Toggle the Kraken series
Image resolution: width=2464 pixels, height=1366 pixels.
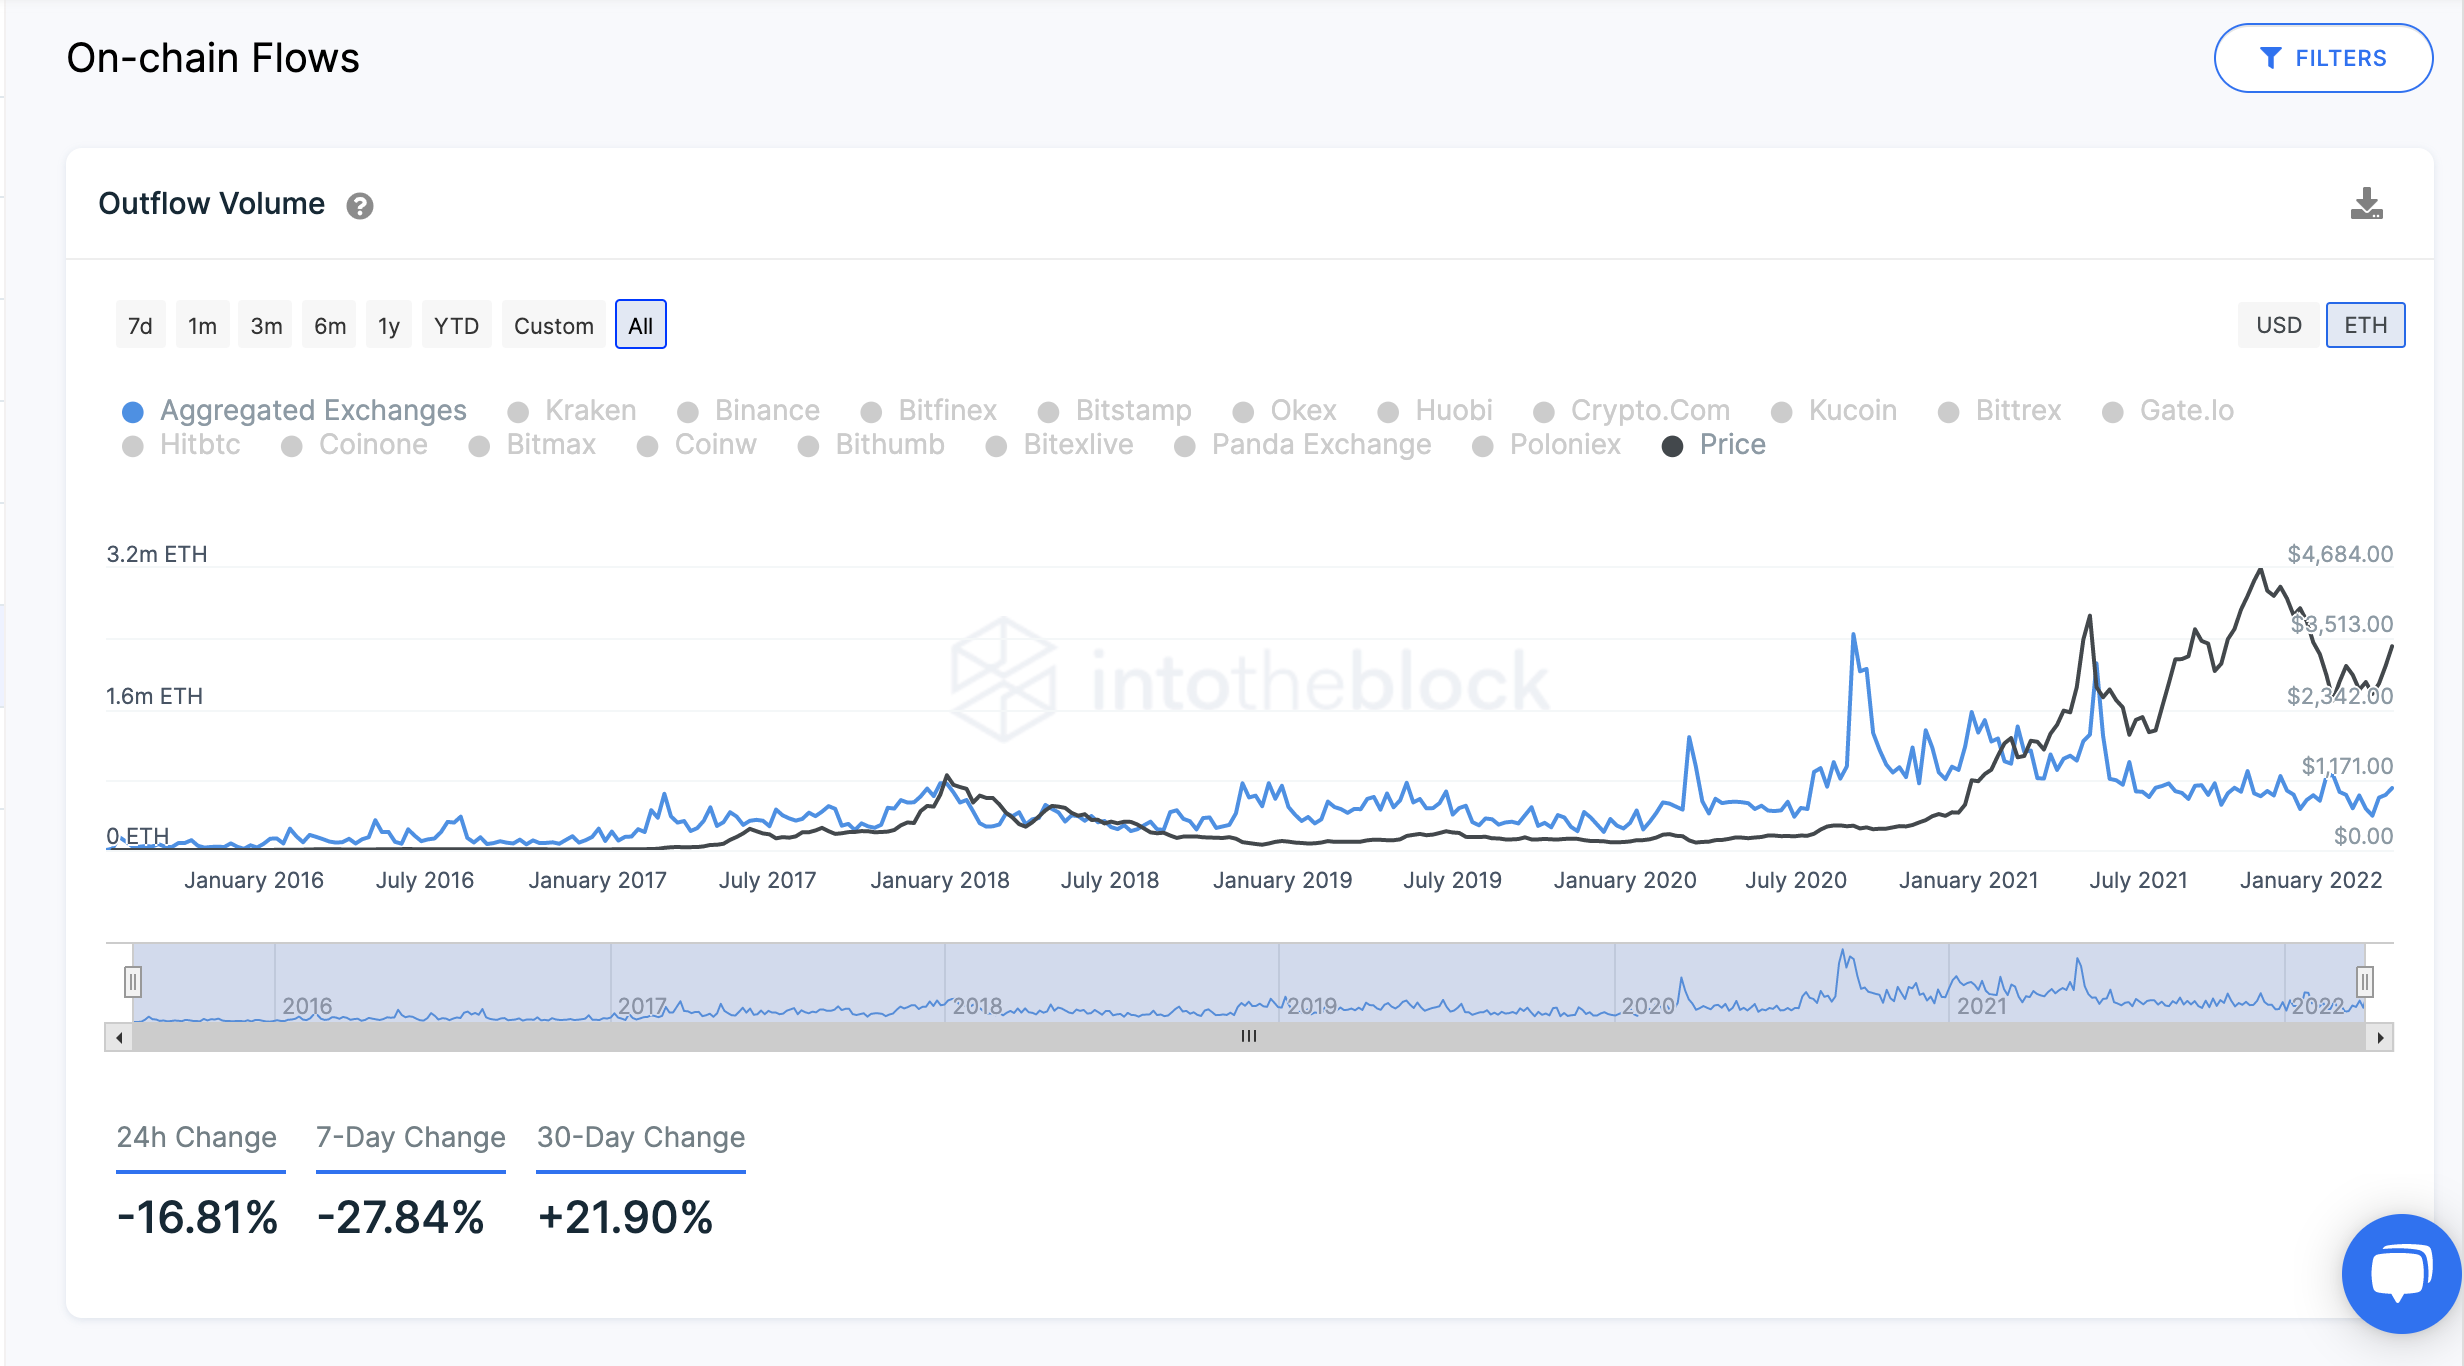[x=572, y=410]
